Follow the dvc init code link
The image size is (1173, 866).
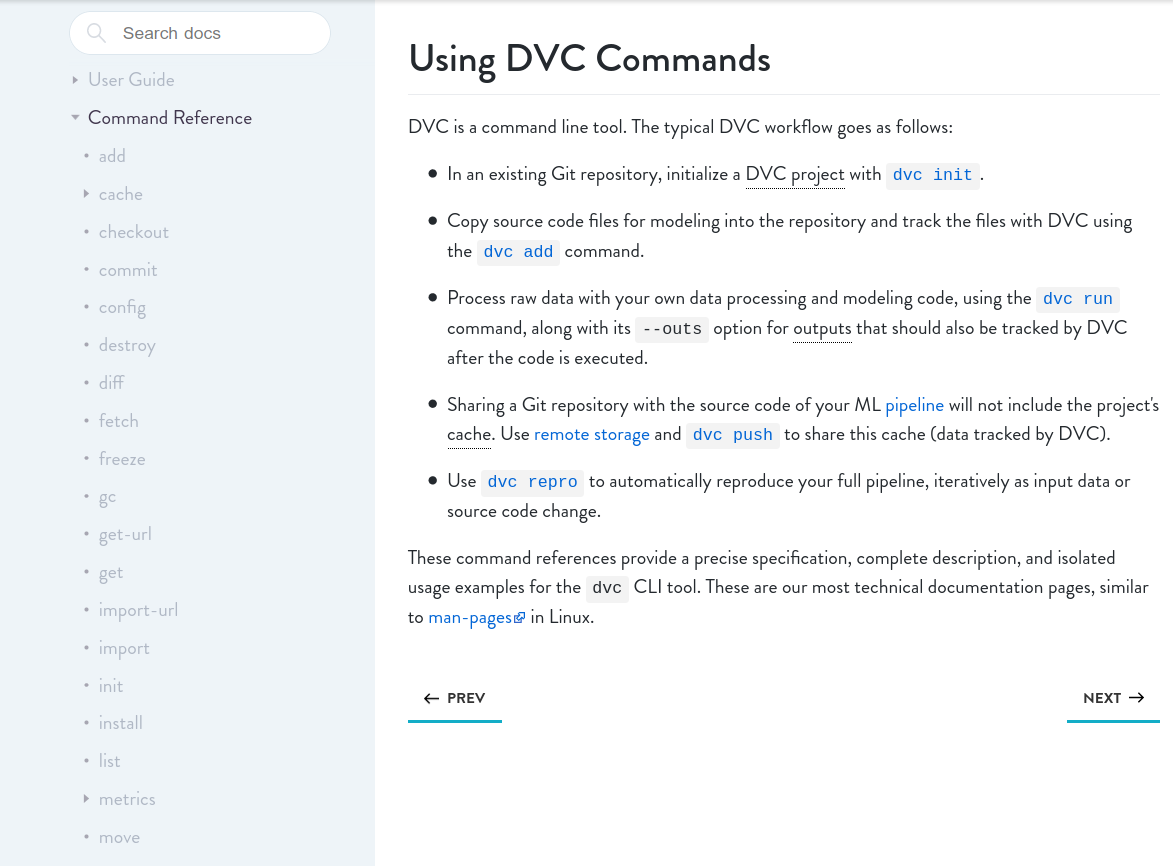tap(932, 175)
